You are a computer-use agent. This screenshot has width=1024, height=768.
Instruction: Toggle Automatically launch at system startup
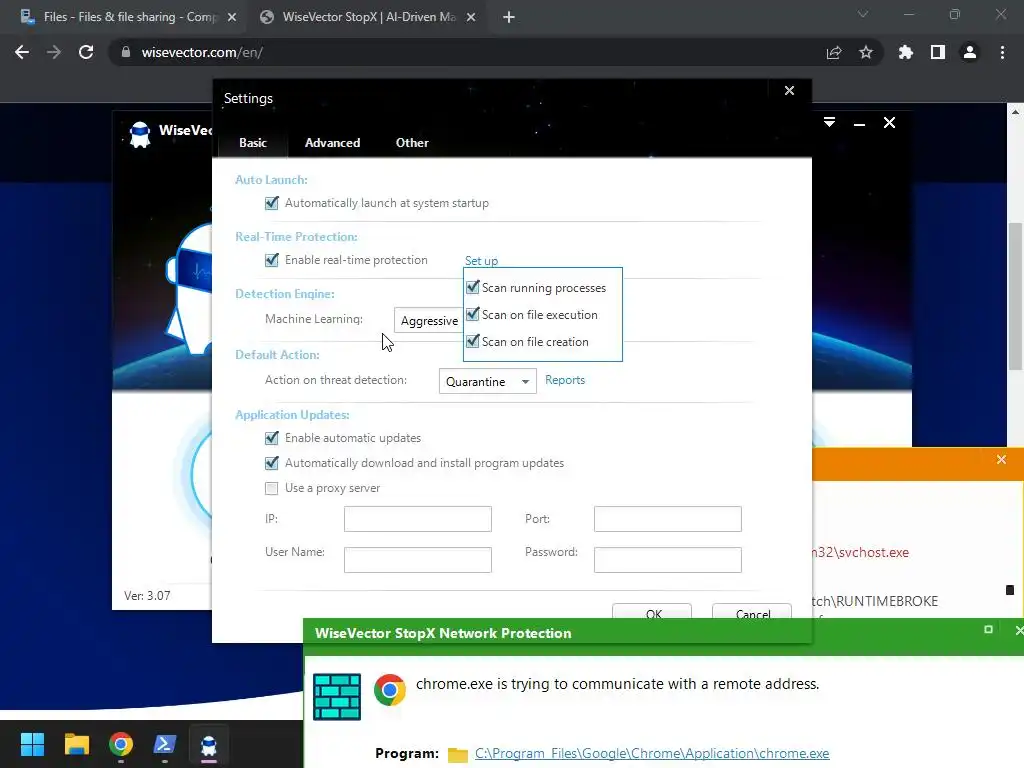pos(272,203)
